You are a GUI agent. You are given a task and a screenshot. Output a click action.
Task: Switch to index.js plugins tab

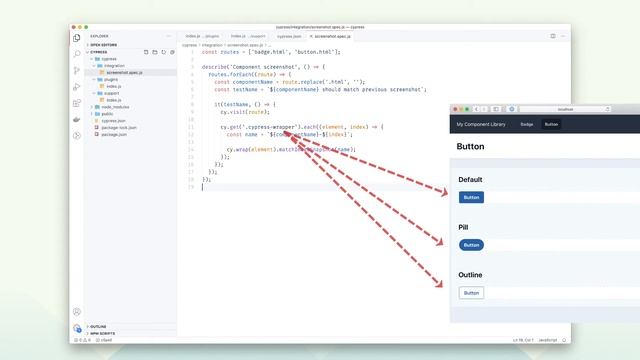pyautogui.click(x=202, y=36)
